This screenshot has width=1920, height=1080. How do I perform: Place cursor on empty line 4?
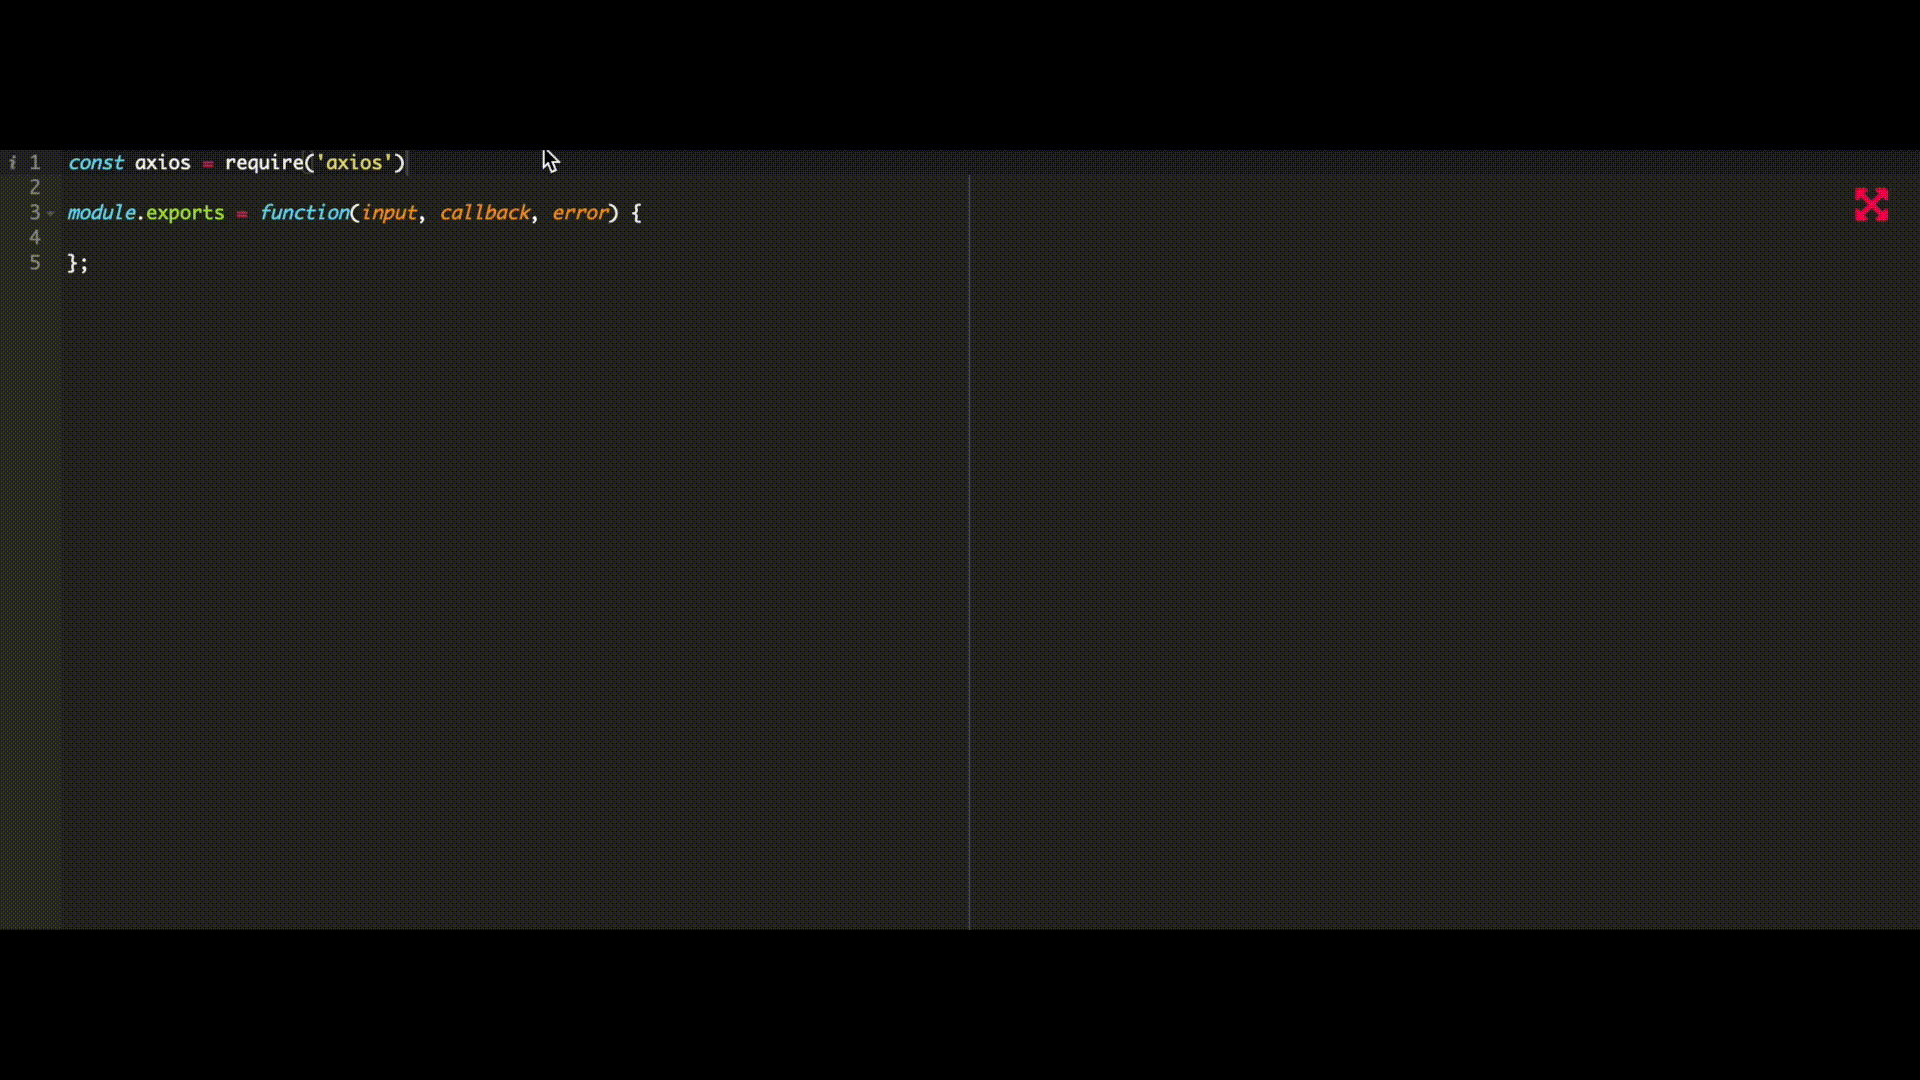coord(300,237)
